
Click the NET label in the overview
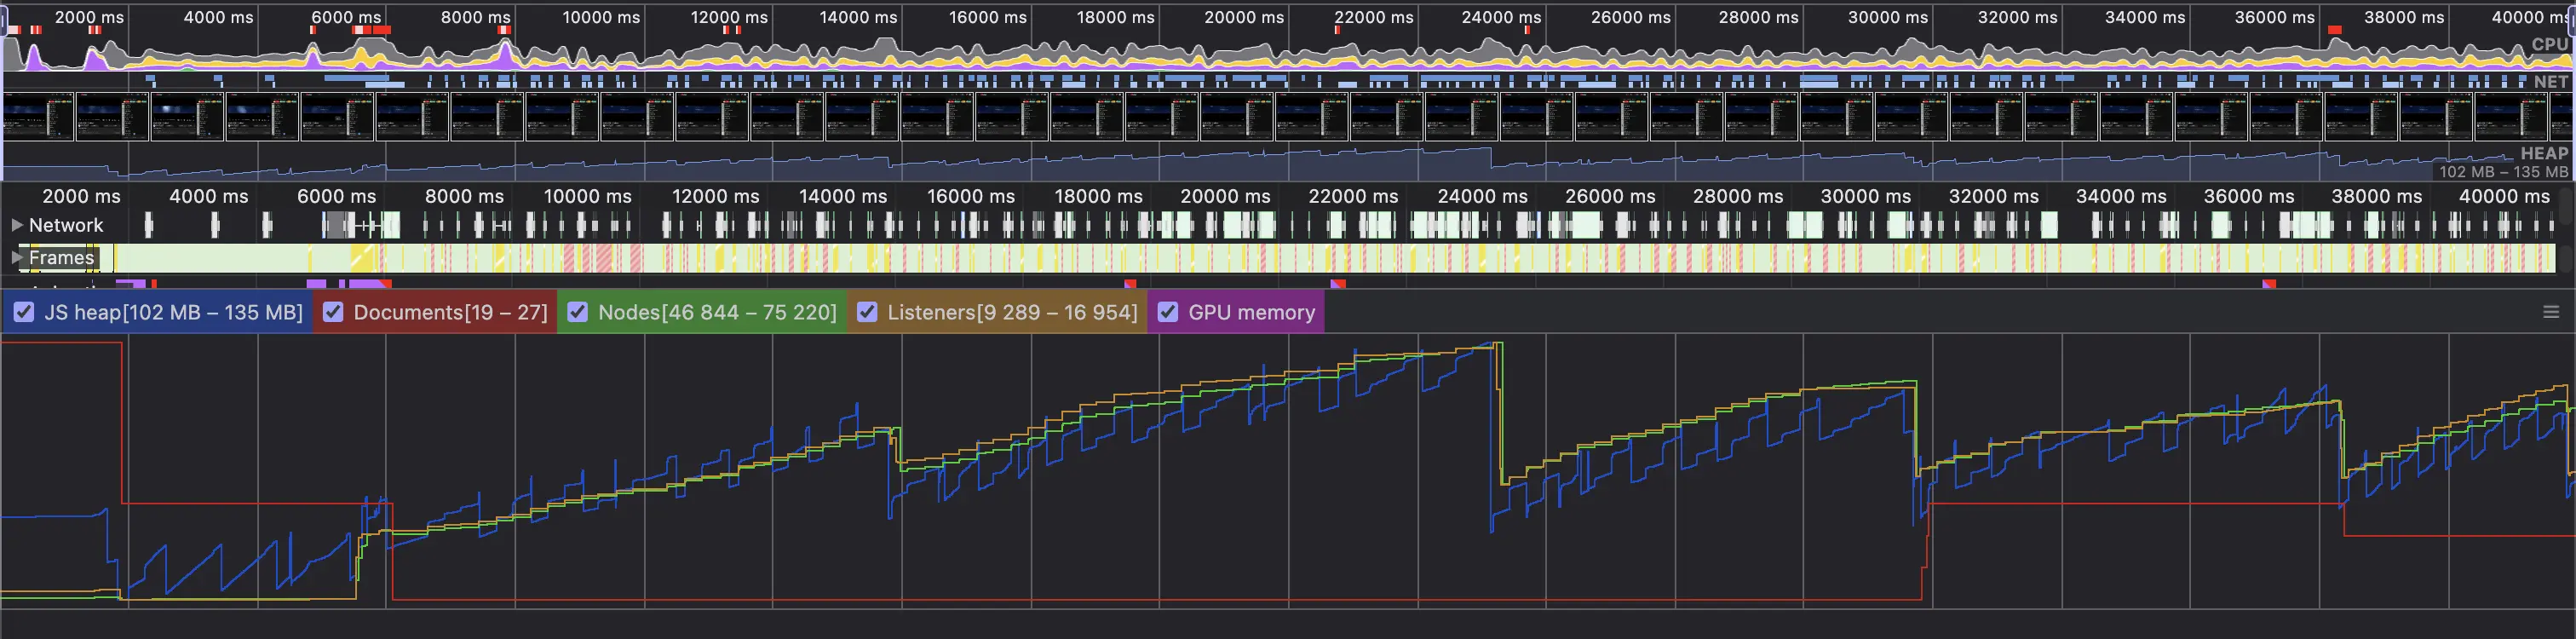(2550, 82)
